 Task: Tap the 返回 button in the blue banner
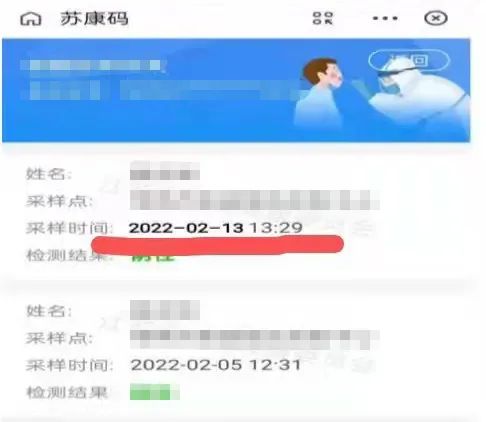[409, 60]
